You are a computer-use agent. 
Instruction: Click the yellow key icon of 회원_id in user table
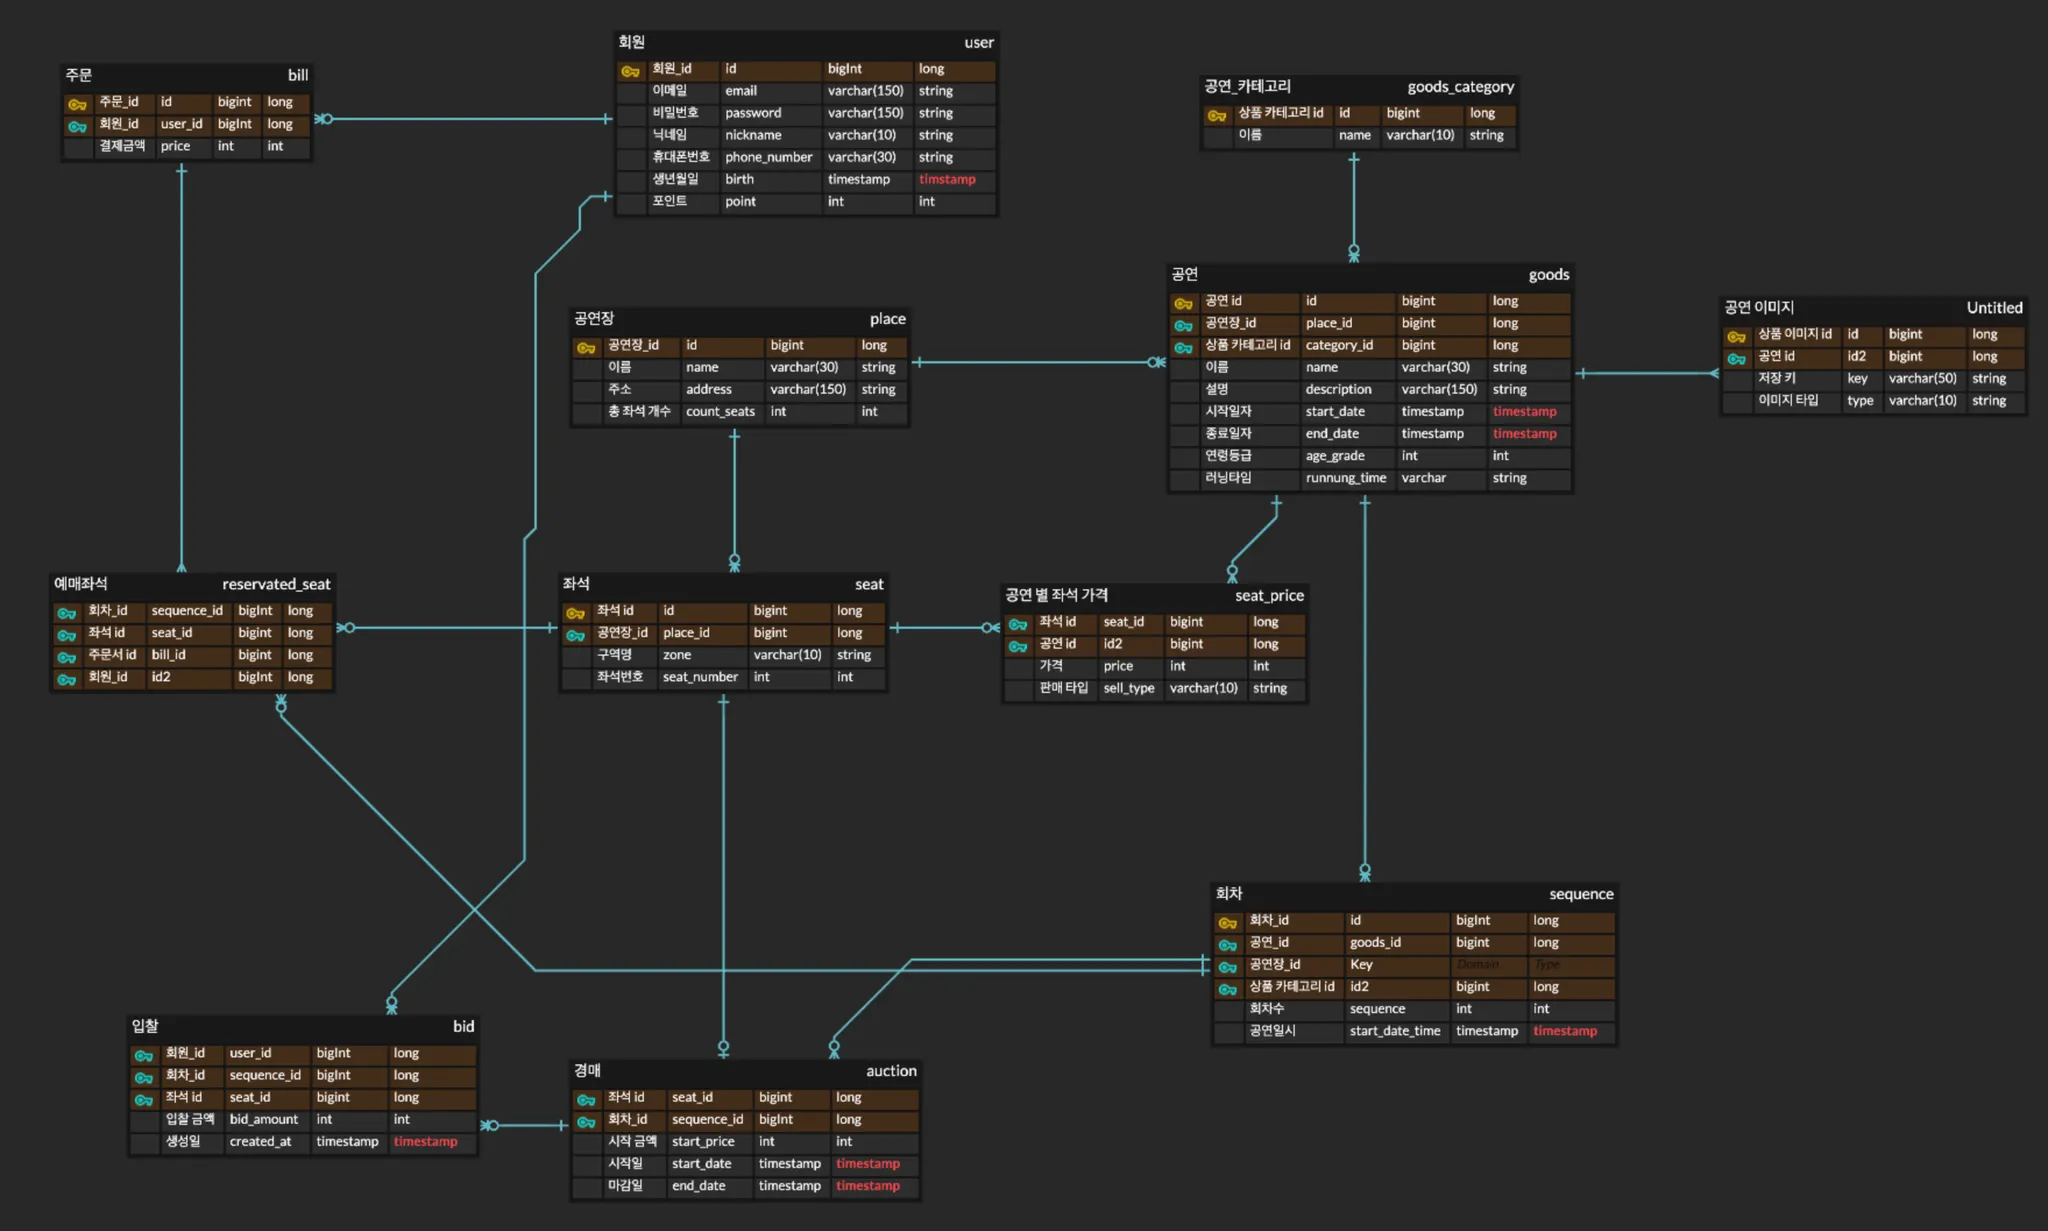click(630, 71)
